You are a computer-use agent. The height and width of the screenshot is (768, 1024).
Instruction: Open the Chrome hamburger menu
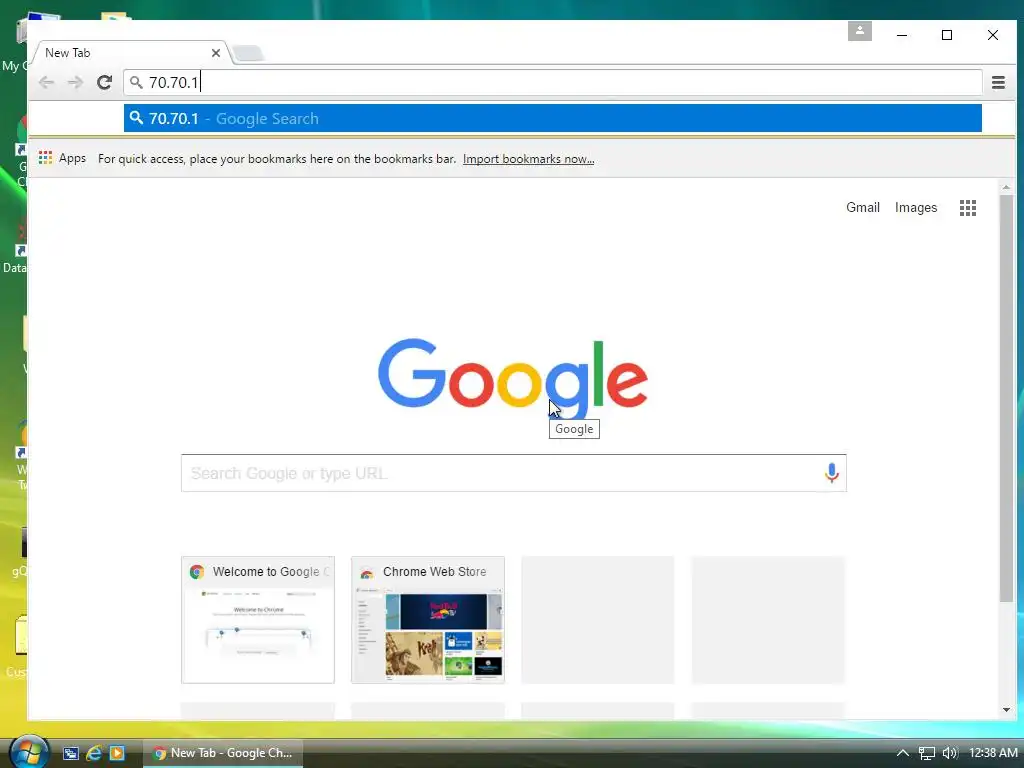point(998,82)
